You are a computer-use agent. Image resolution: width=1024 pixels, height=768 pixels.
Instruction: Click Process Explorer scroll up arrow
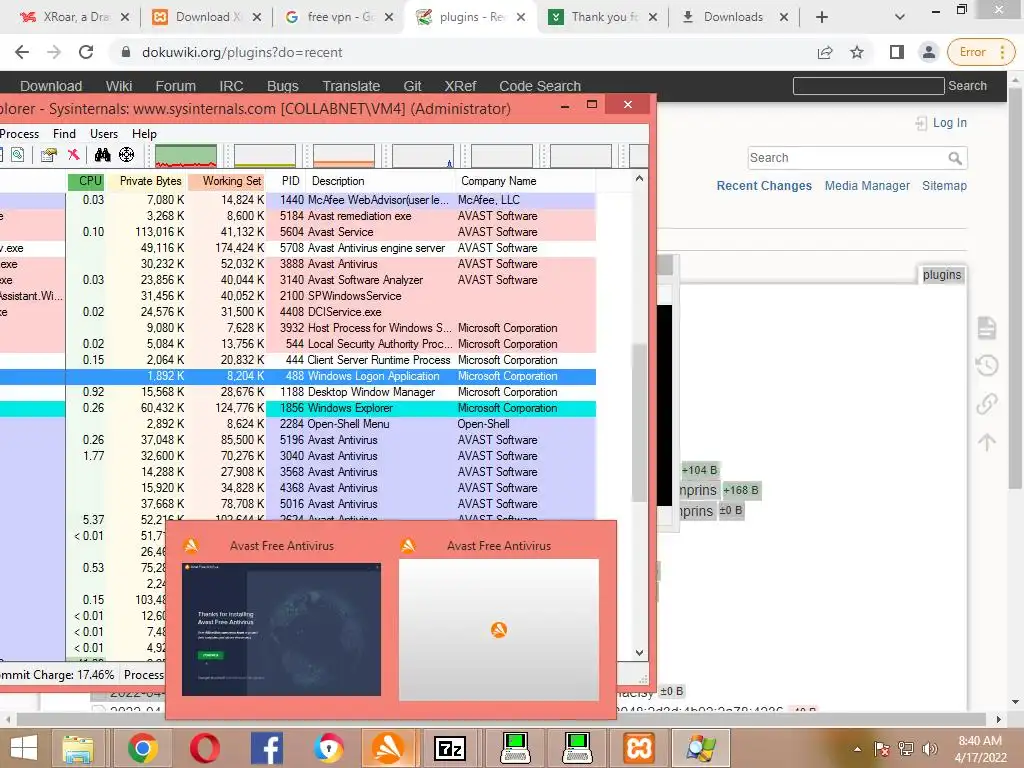pyautogui.click(x=639, y=178)
